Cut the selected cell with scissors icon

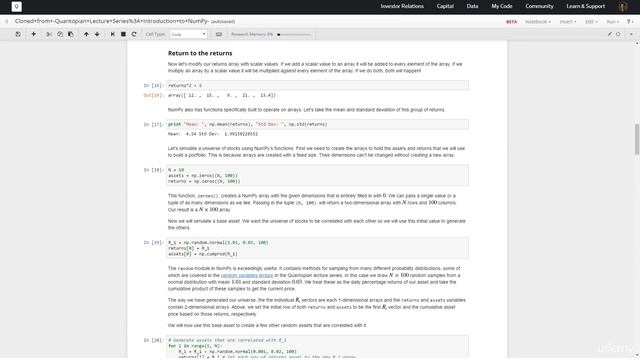[49, 34]
